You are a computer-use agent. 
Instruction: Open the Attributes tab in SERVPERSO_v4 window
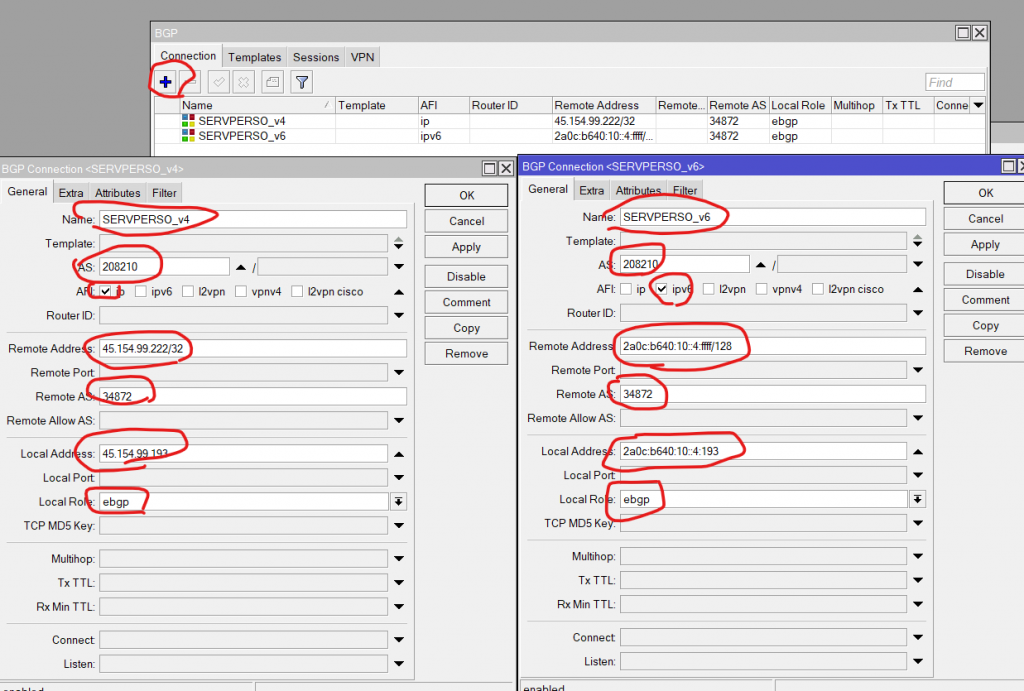(x=118, y=193)
